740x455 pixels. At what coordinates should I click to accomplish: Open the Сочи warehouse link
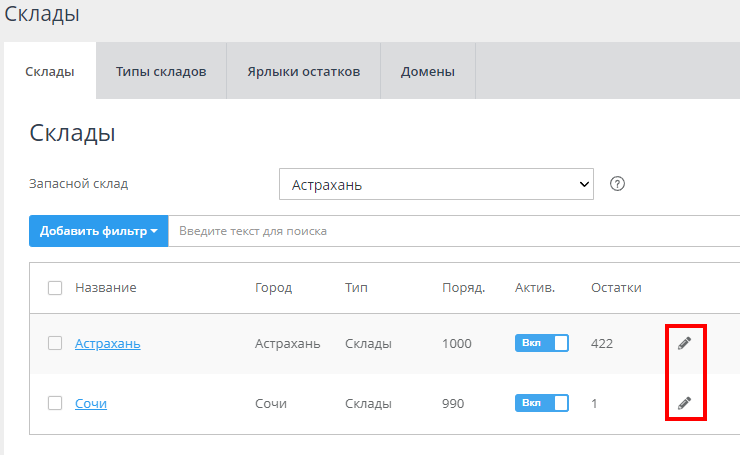pos(90,403)
